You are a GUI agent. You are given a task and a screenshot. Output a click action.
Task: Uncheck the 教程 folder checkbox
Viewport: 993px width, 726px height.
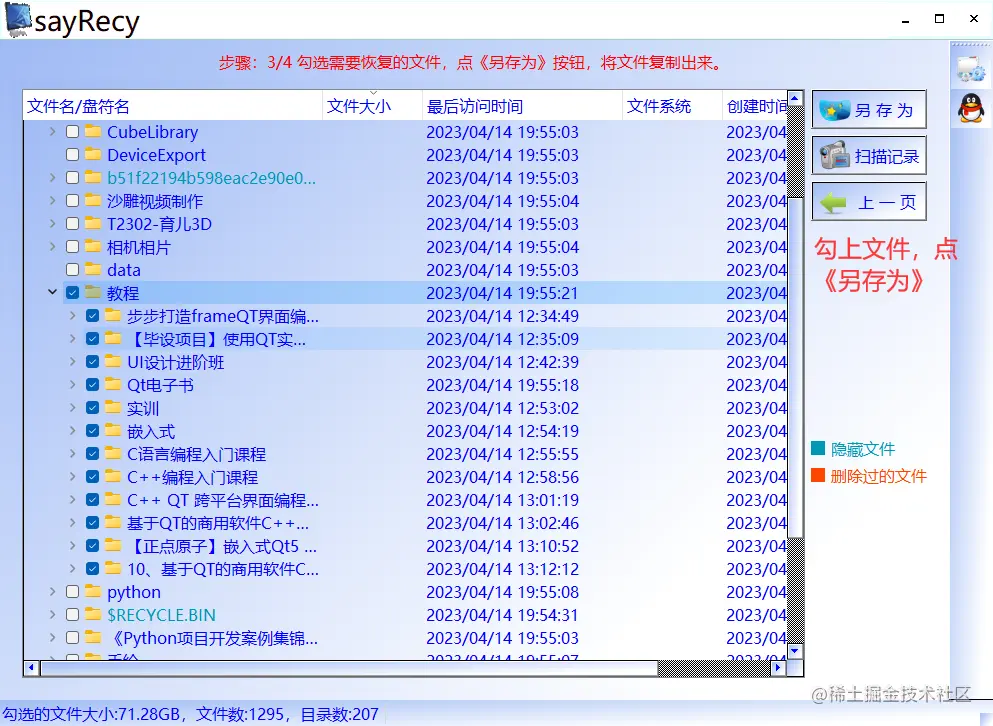72,293
